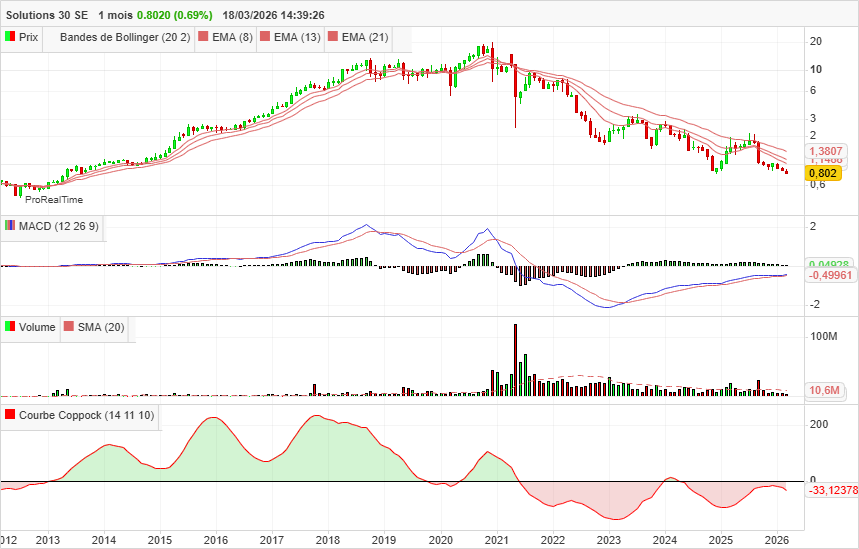Click the yellow 0,802 current price tag
This screenshot has width=859, height=549.
[823, 173]
